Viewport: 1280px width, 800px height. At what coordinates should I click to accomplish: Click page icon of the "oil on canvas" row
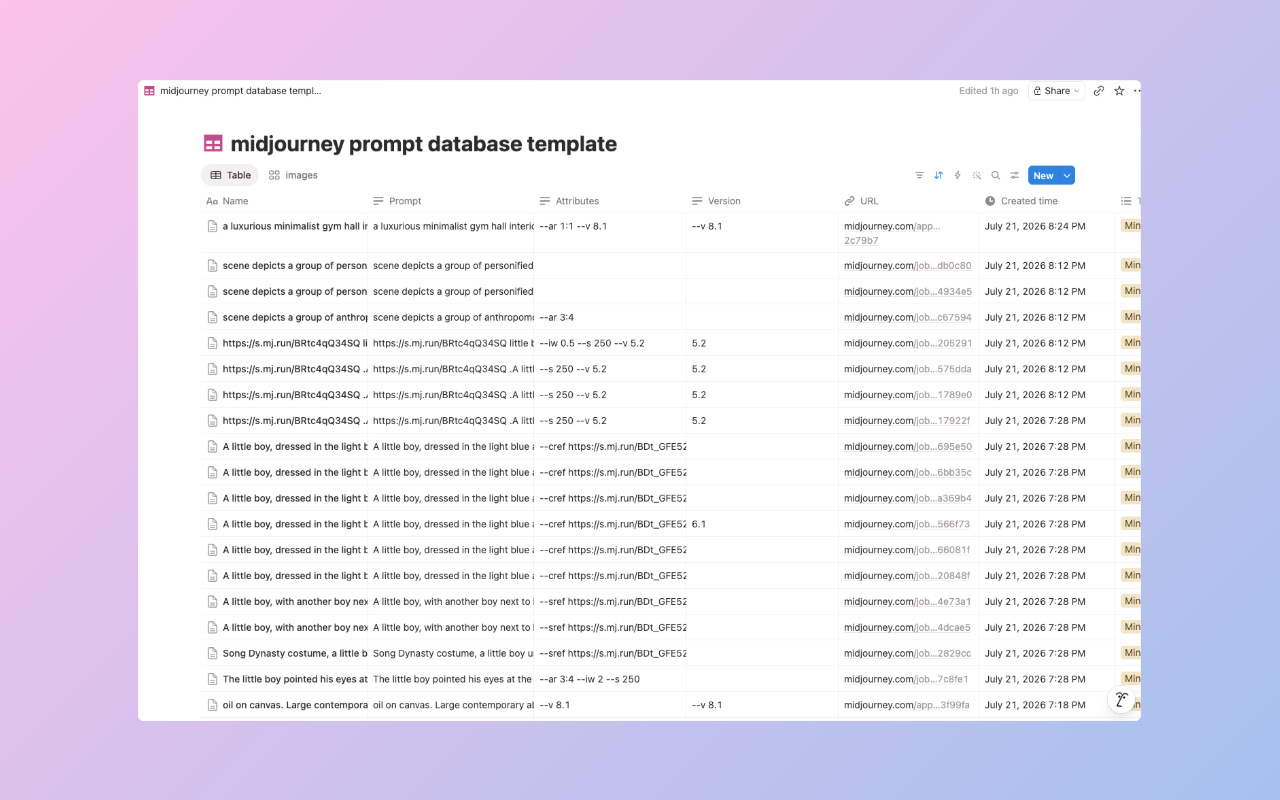pyautogui.click(x=212, y=705)
